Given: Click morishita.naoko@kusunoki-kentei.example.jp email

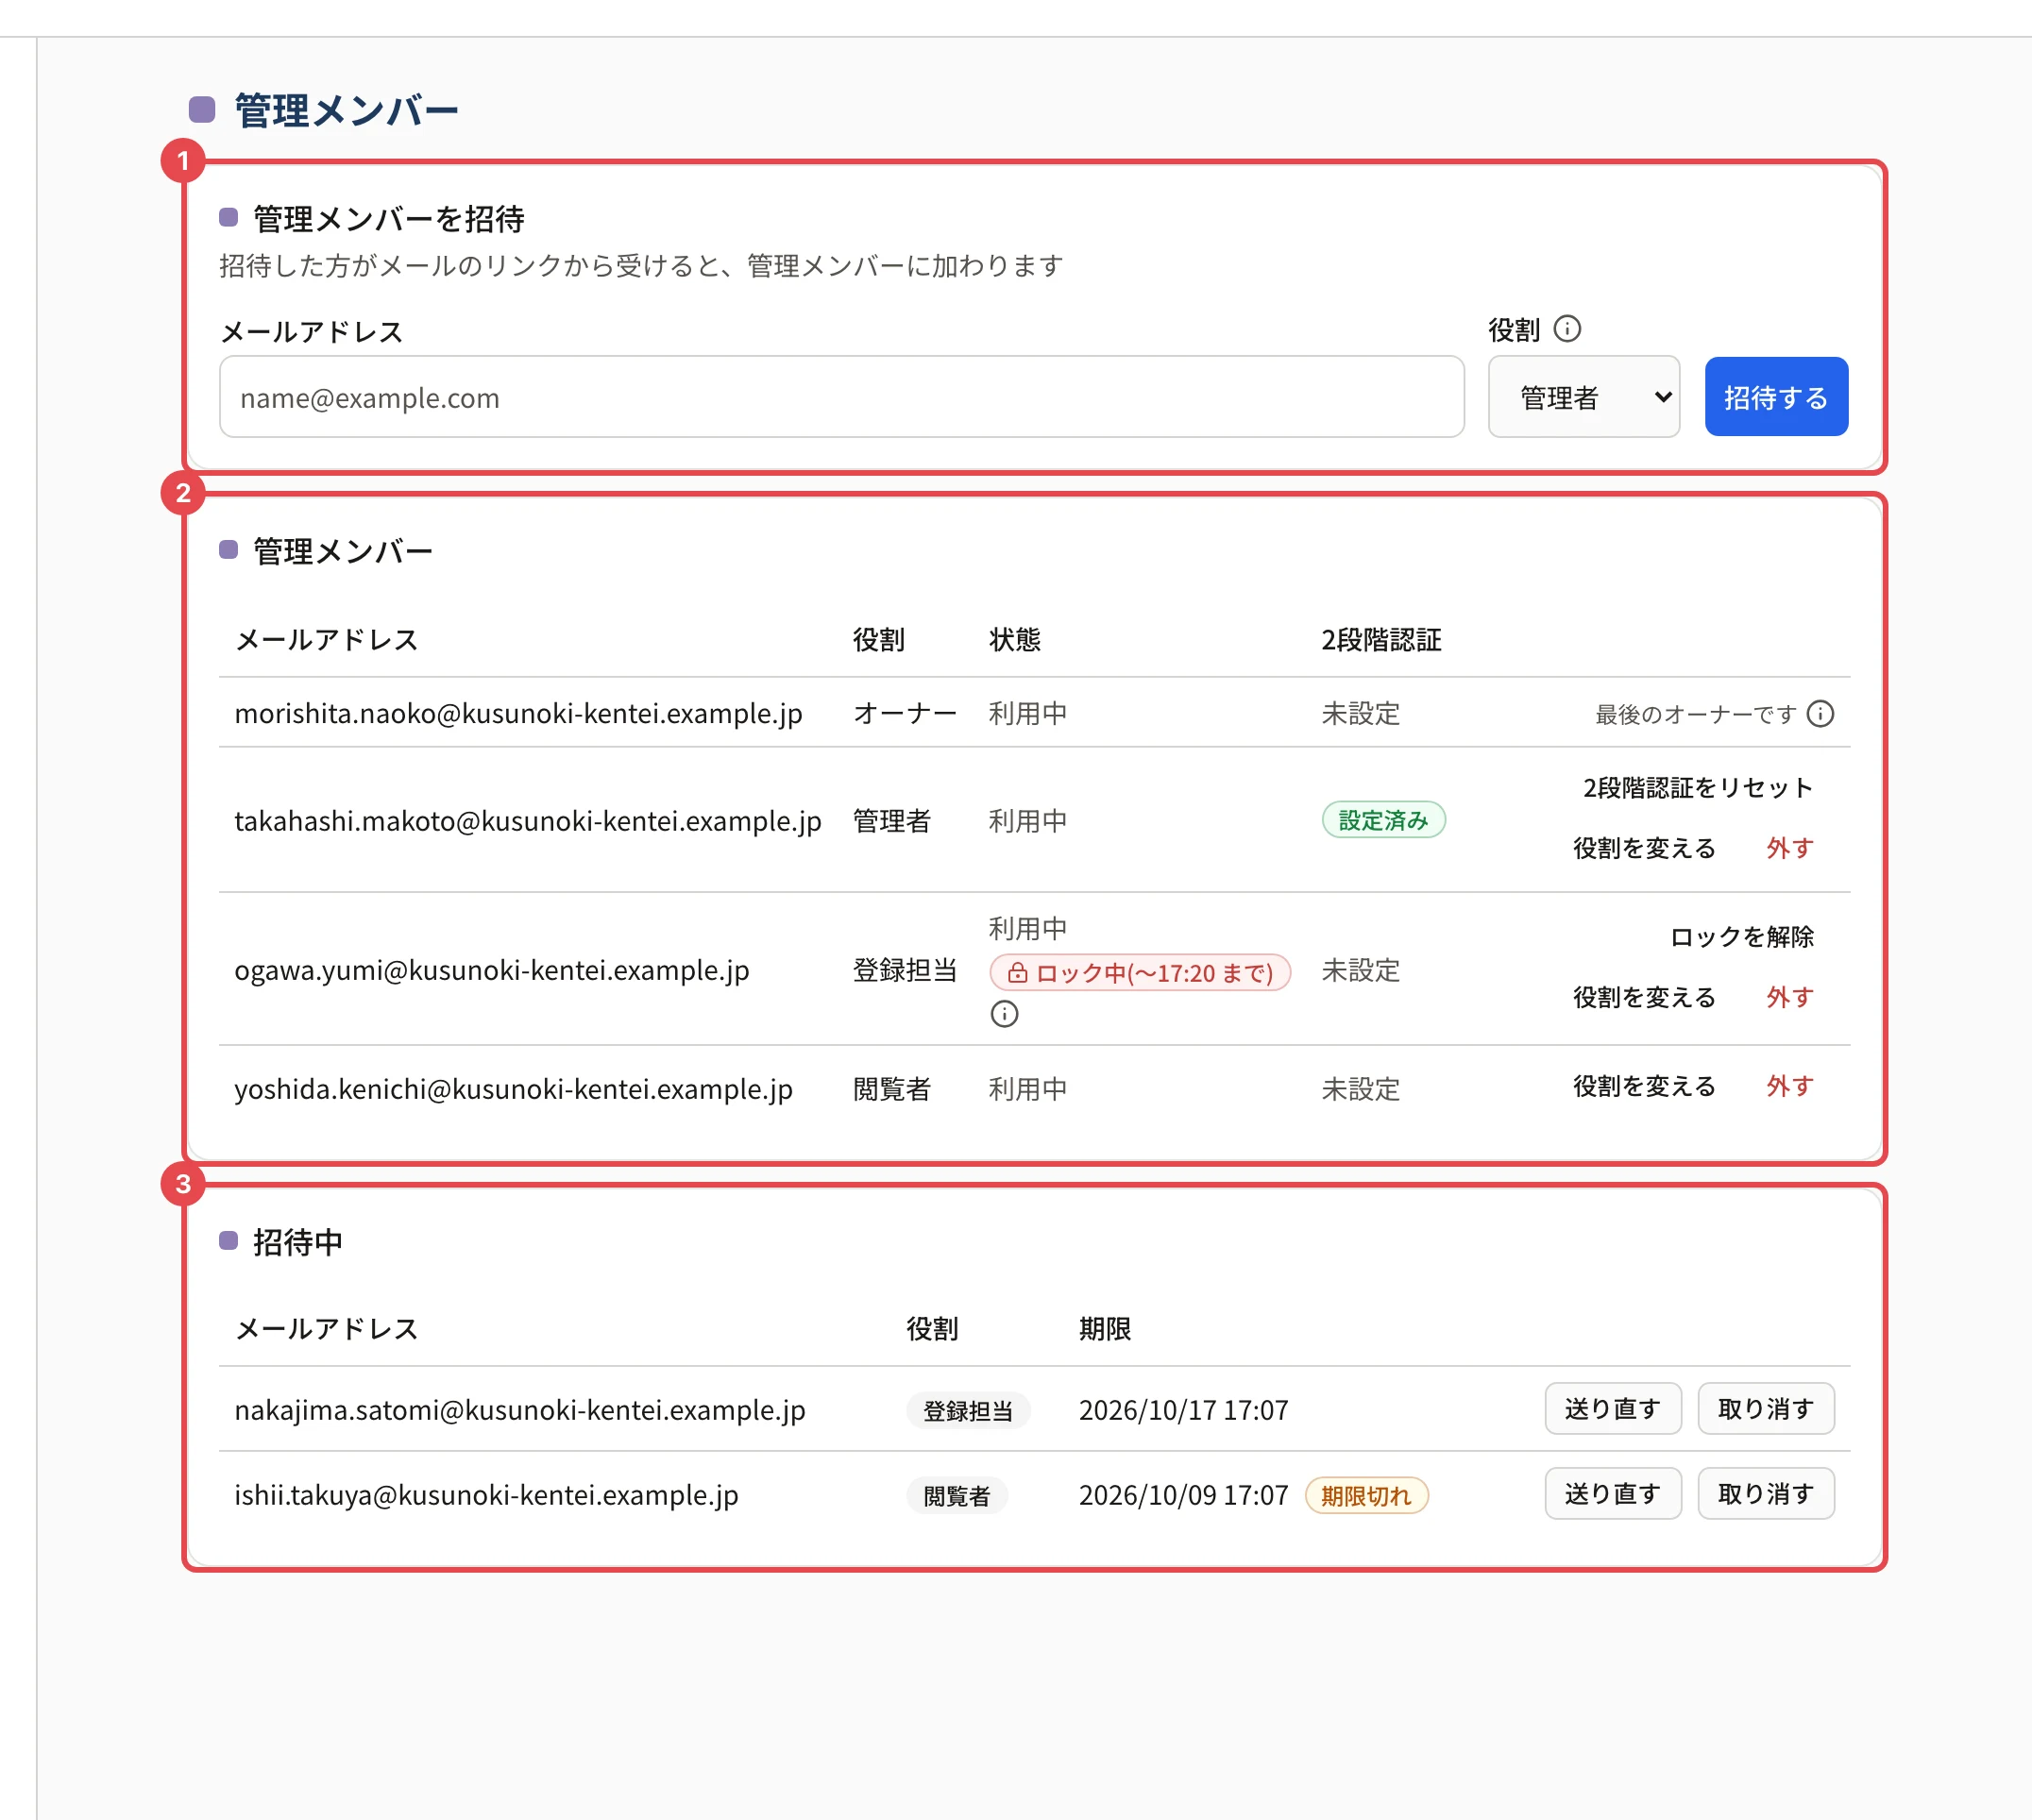Looking at the screenshot, I should (x=518, y=713).
